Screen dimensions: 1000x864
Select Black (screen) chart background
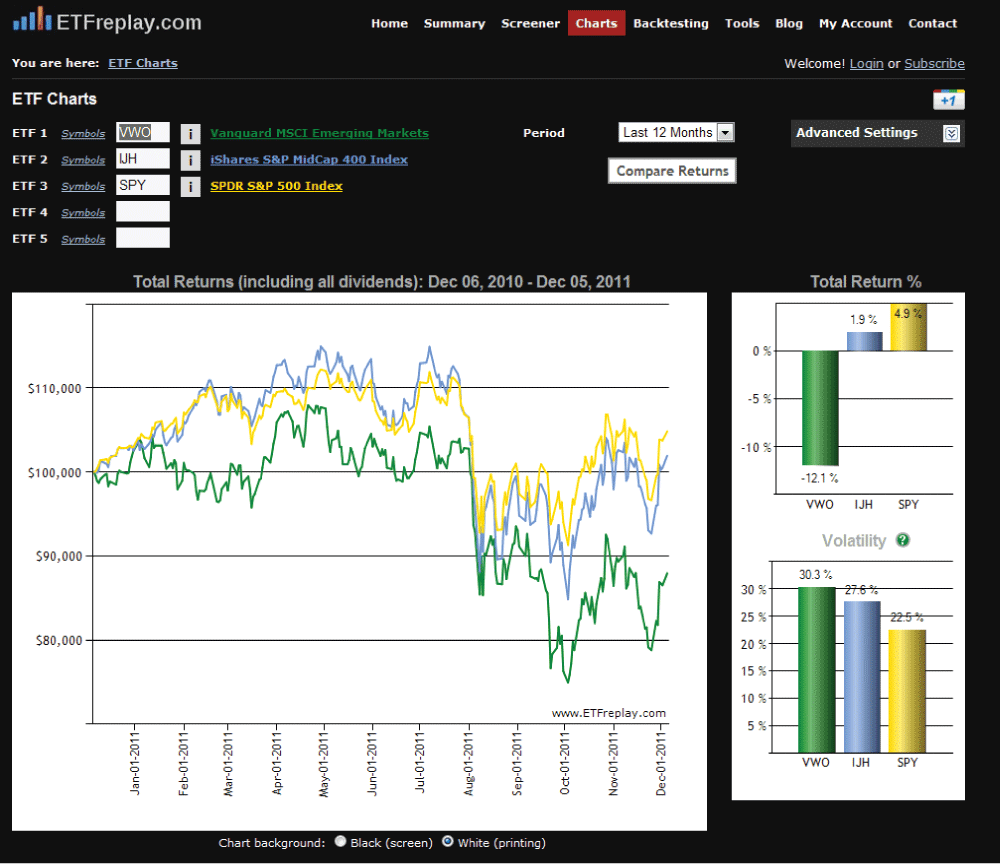tap(341, 842)
